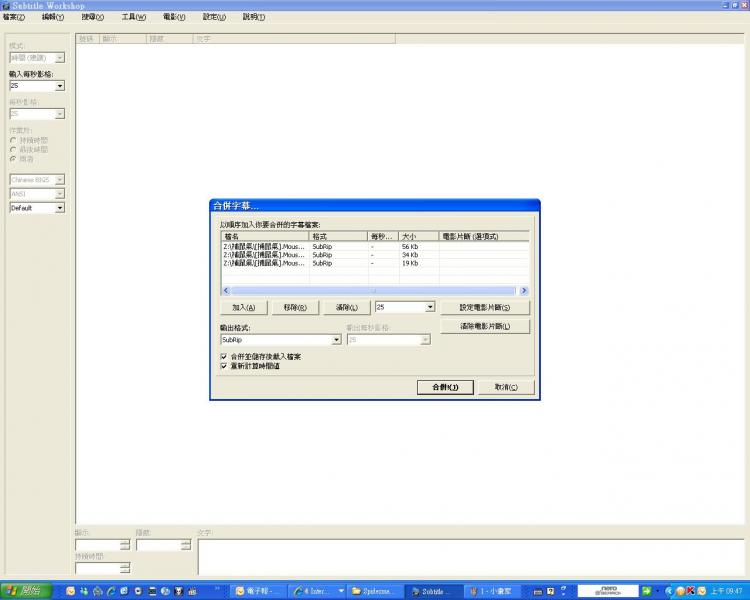Click the 大小 column header in file list
750x600 pixels.
(419, 236)
